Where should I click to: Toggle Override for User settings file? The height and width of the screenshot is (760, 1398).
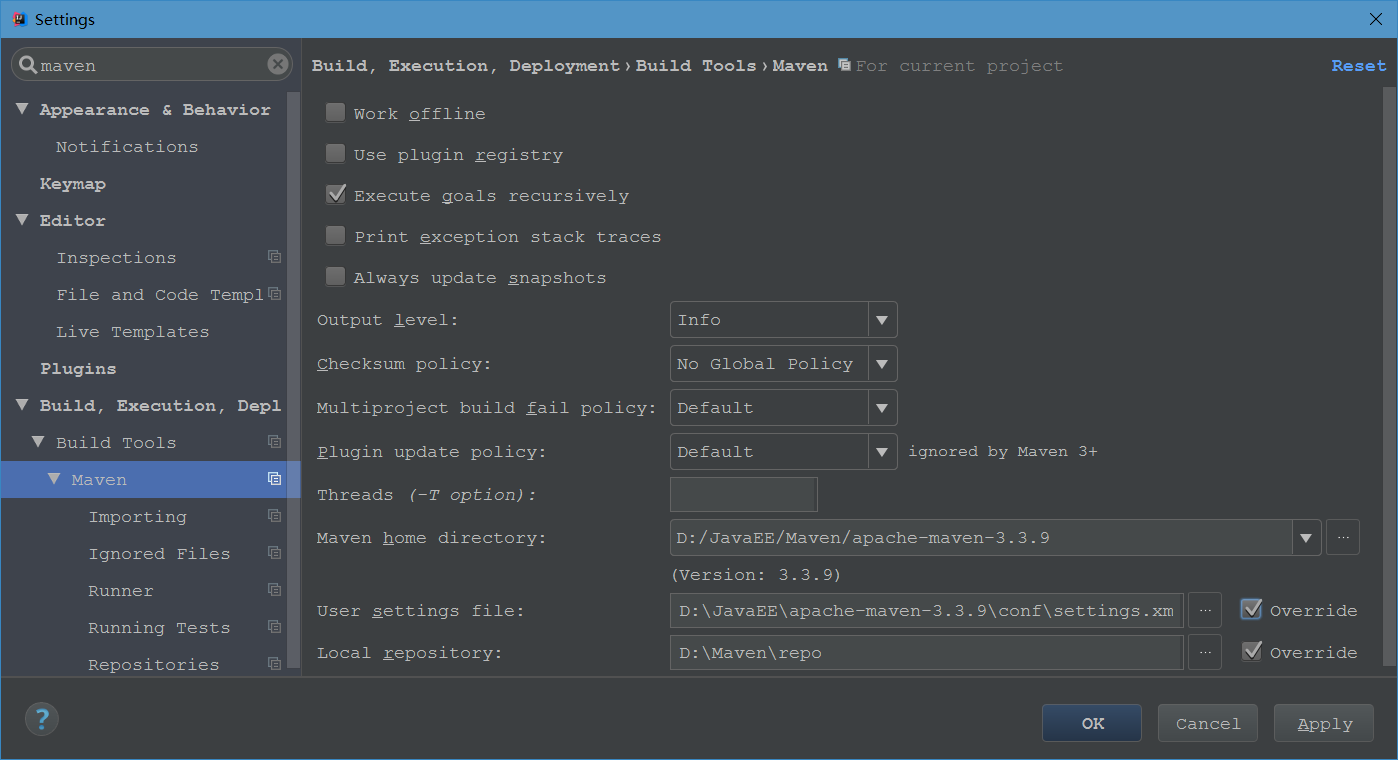(x=1251, y=609)
